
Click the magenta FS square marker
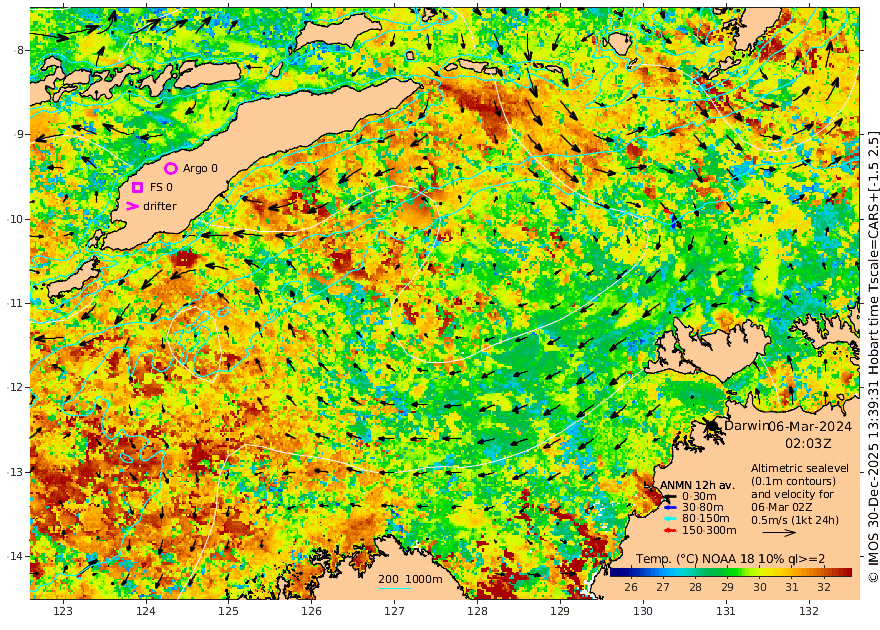click(x=138, y=187)
